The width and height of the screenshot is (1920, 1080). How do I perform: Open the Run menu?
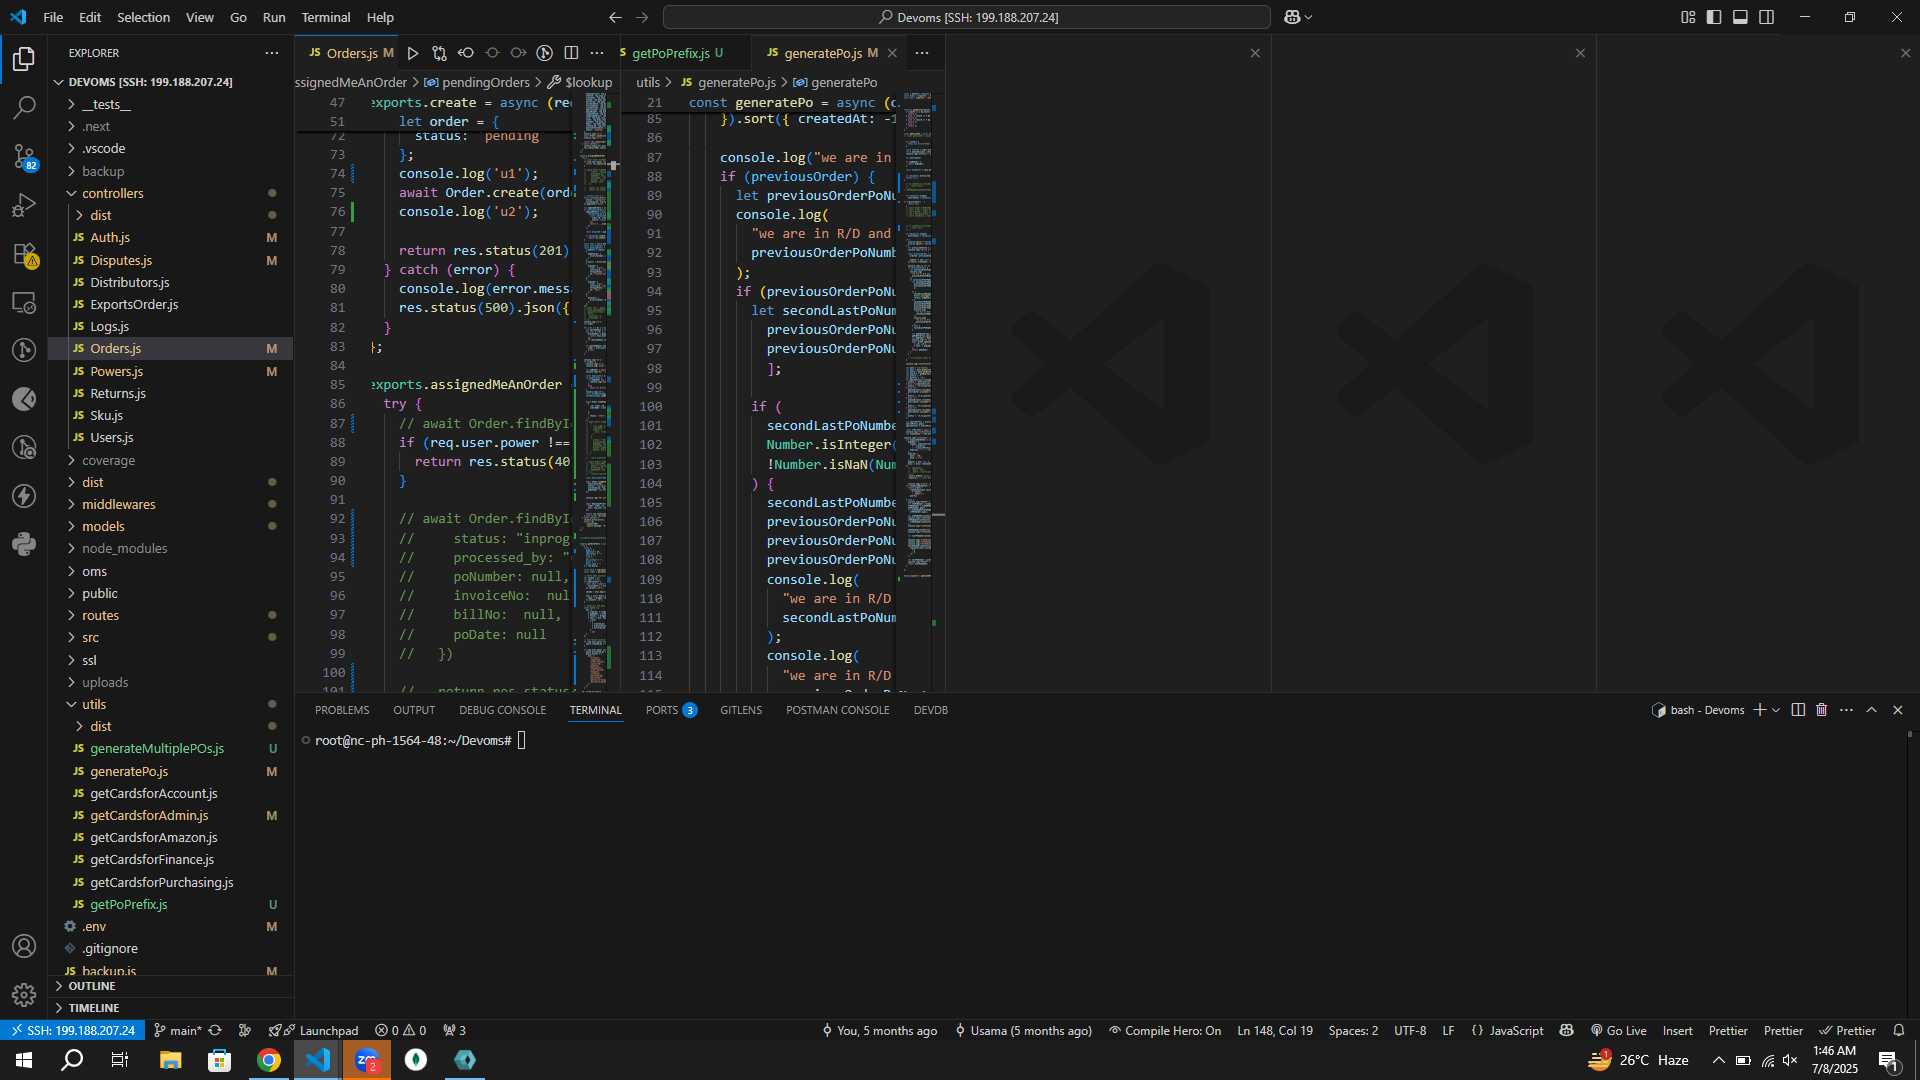pos(274,17)
